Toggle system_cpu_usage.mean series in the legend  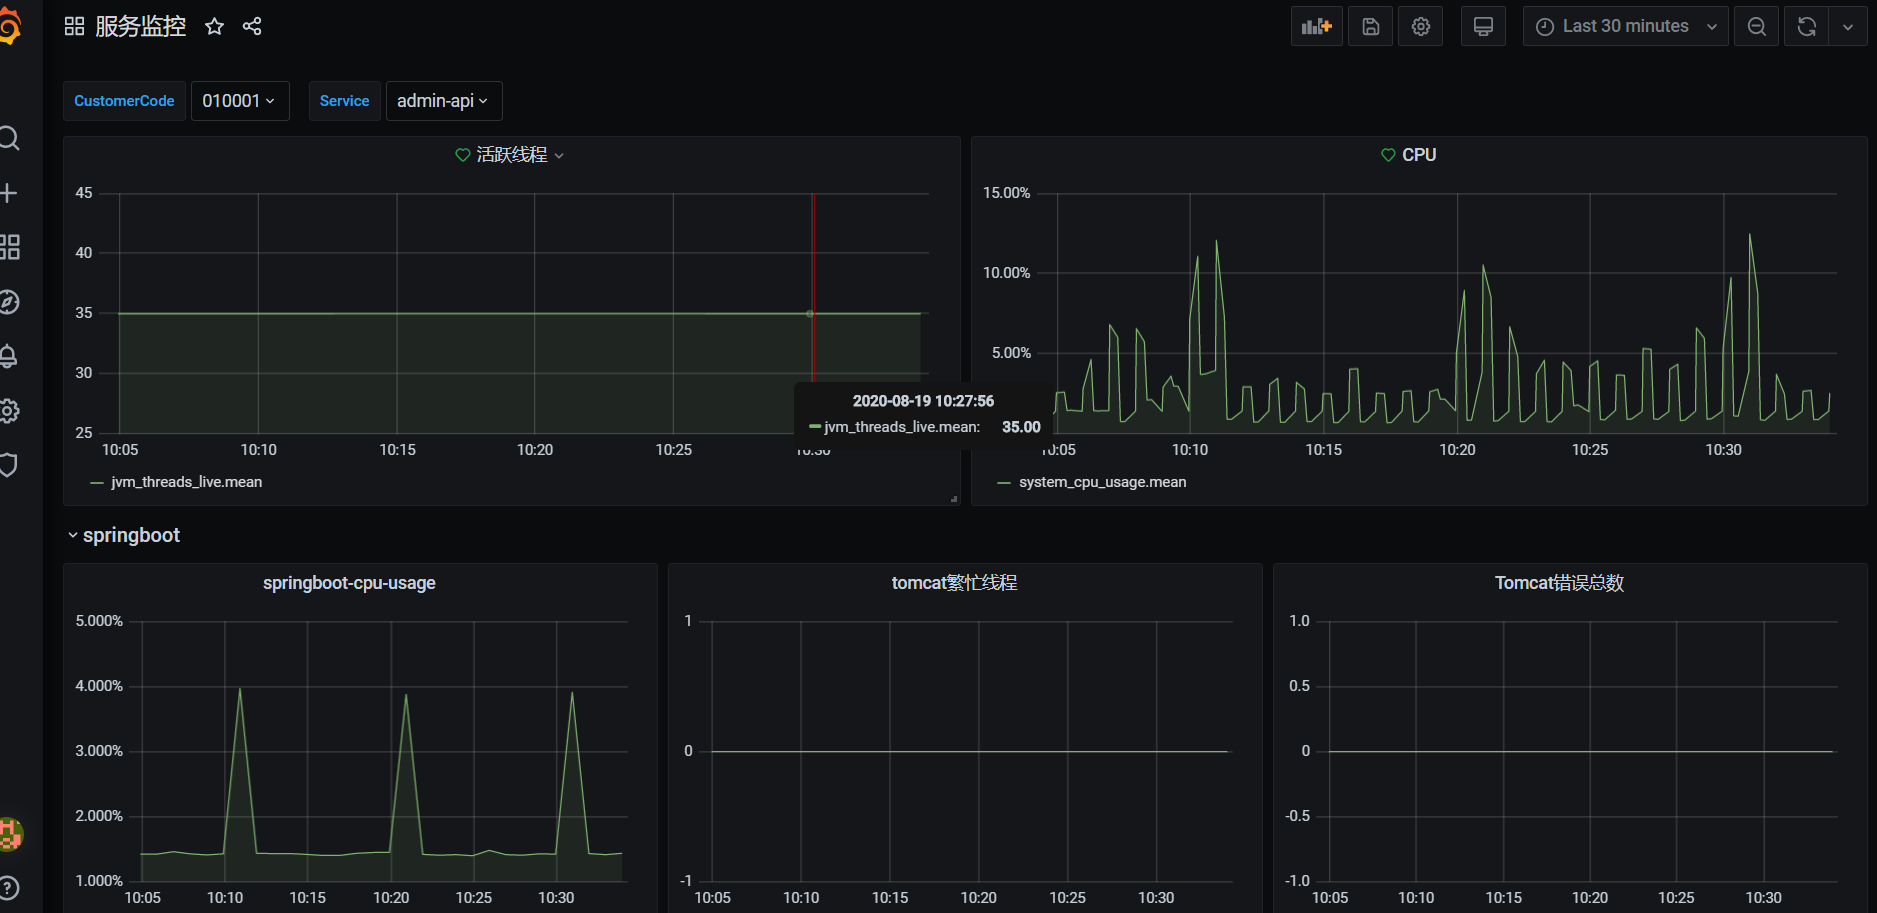click(x=1101, y=481)
